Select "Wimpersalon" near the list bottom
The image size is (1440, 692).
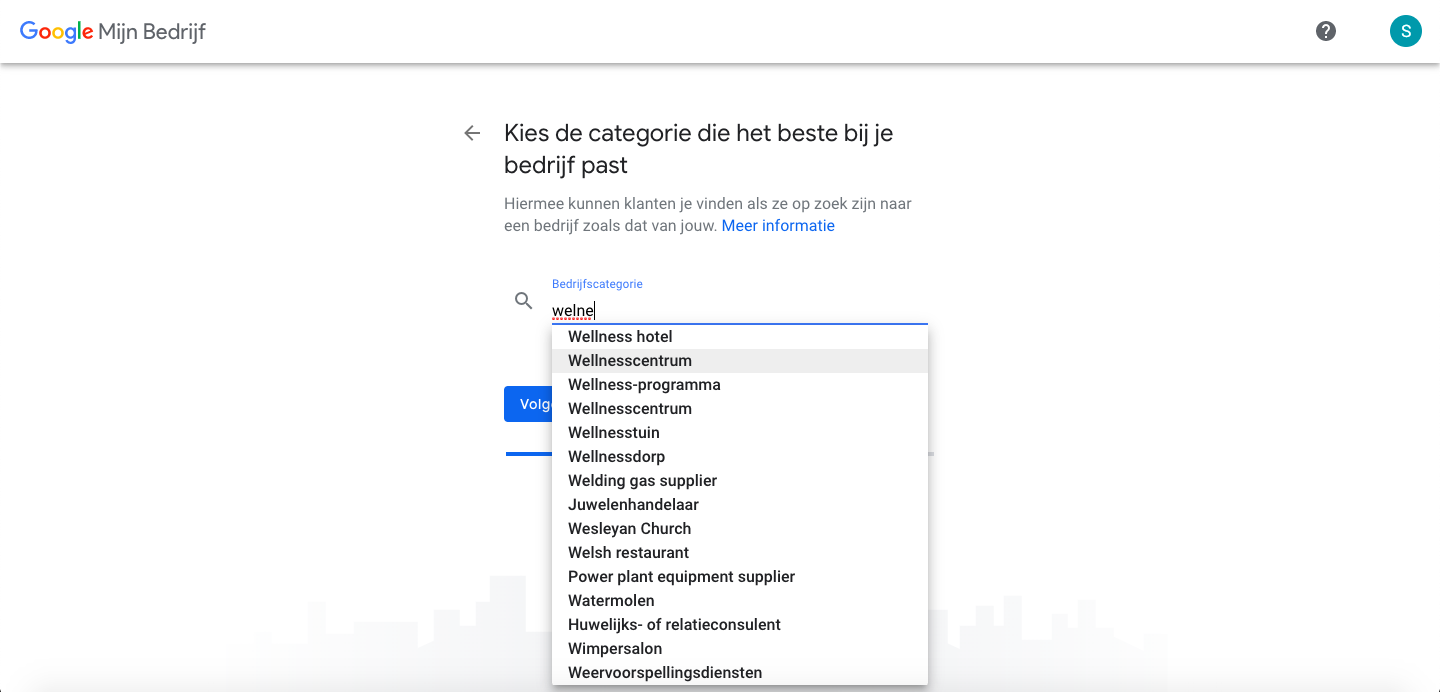(x=614, y=648)
